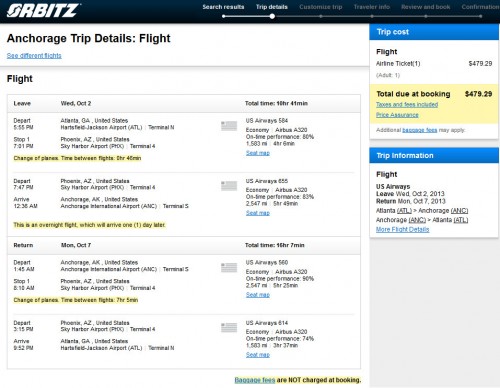Screen dimensions: 500x388
Task: Click Airline Ticket(1) price line
Action: [x=434, y=64]
